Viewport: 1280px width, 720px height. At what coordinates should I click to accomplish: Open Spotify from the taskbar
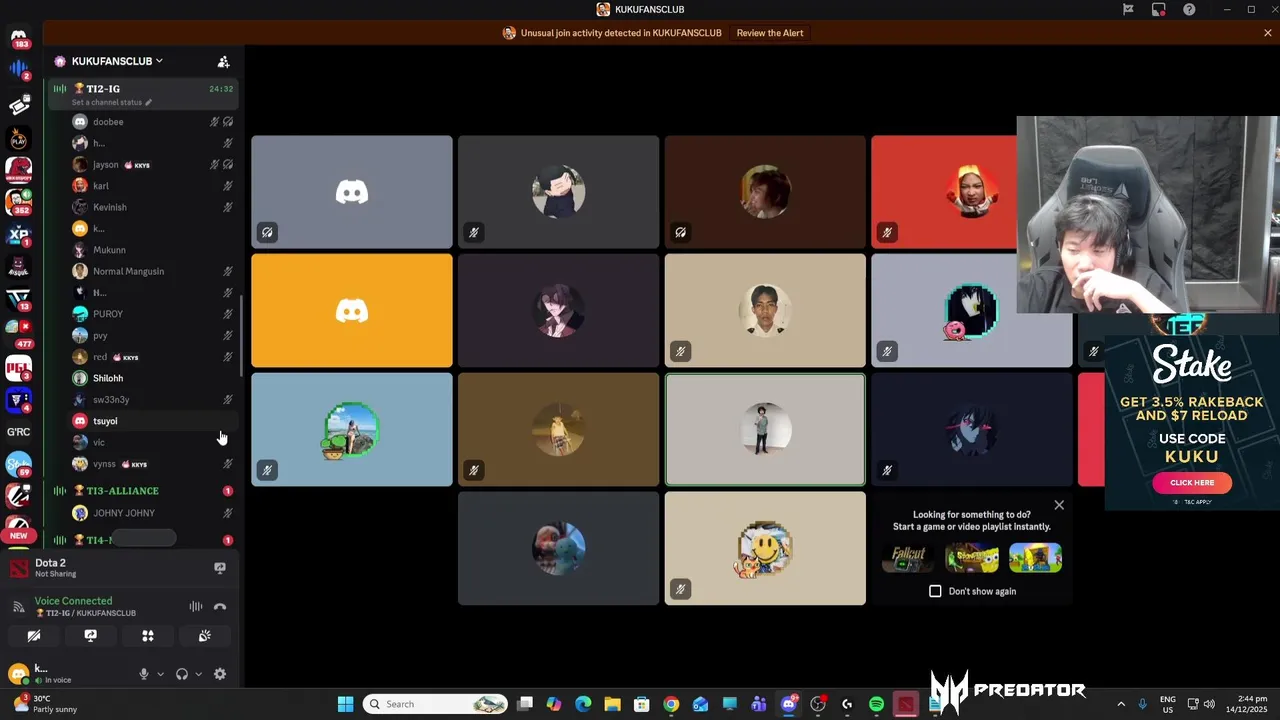pos(876,704)
